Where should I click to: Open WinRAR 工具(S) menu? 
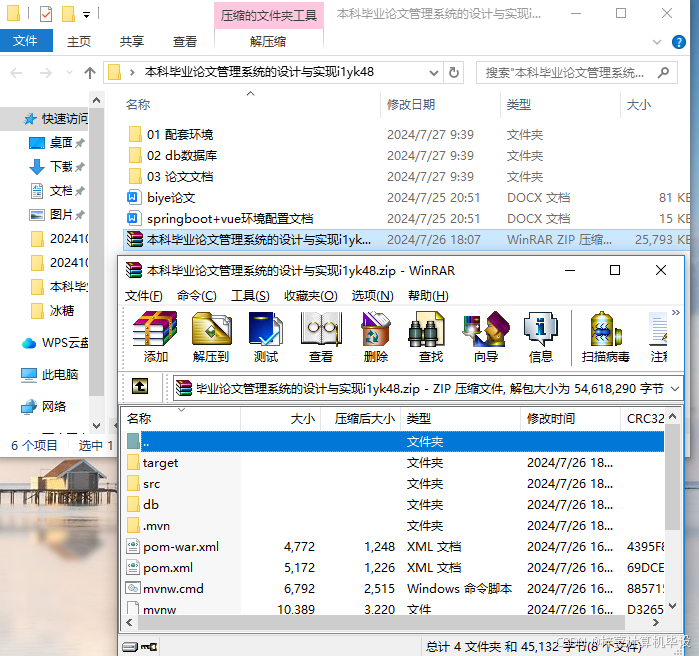(x=250, y=295)
